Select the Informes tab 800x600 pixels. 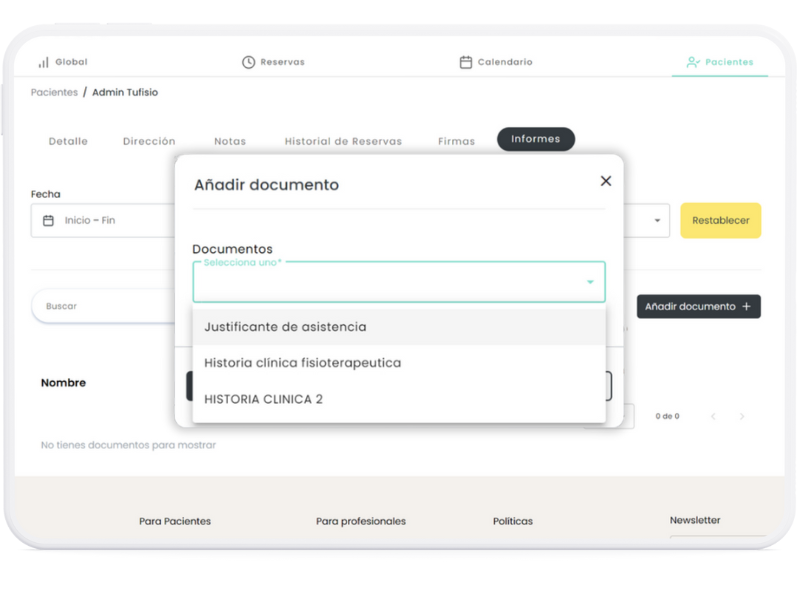click(536, 139)
